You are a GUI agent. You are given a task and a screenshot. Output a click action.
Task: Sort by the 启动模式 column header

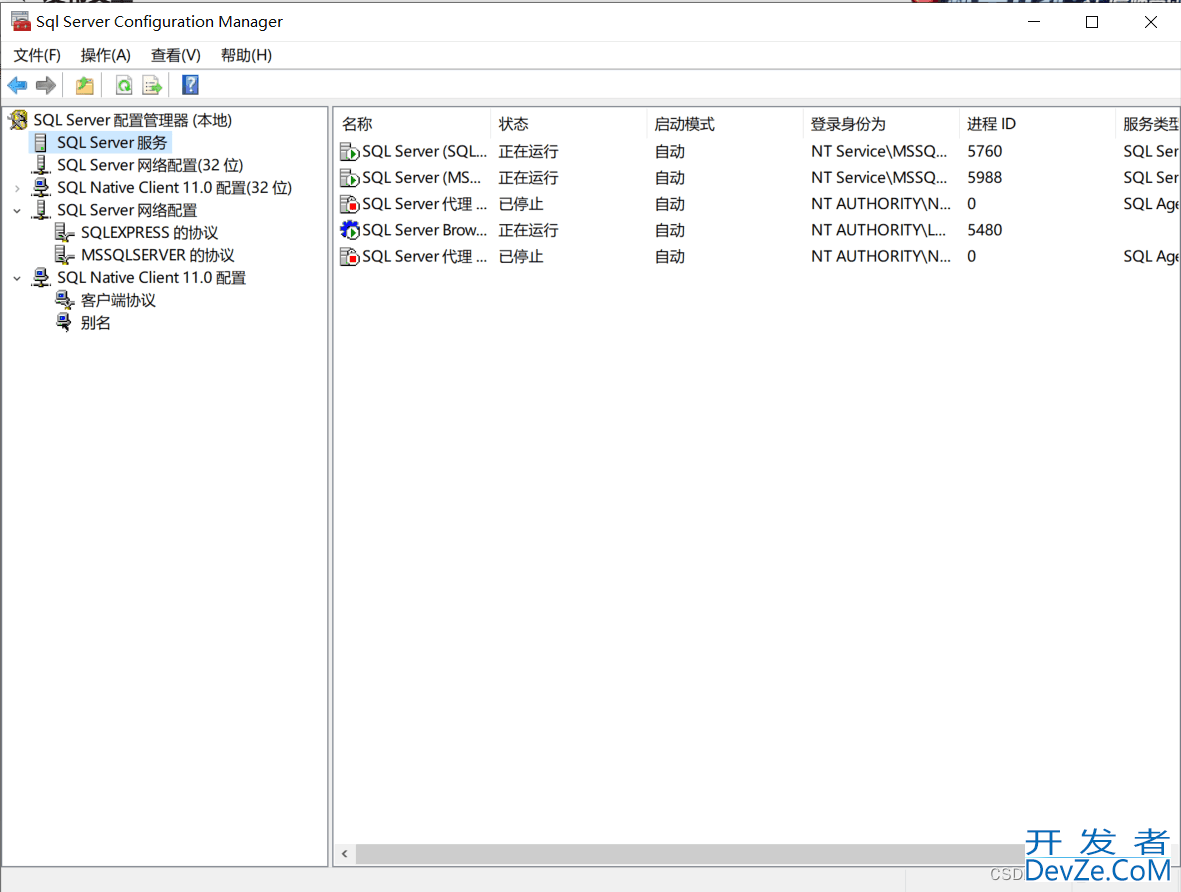tap(725, 124)
